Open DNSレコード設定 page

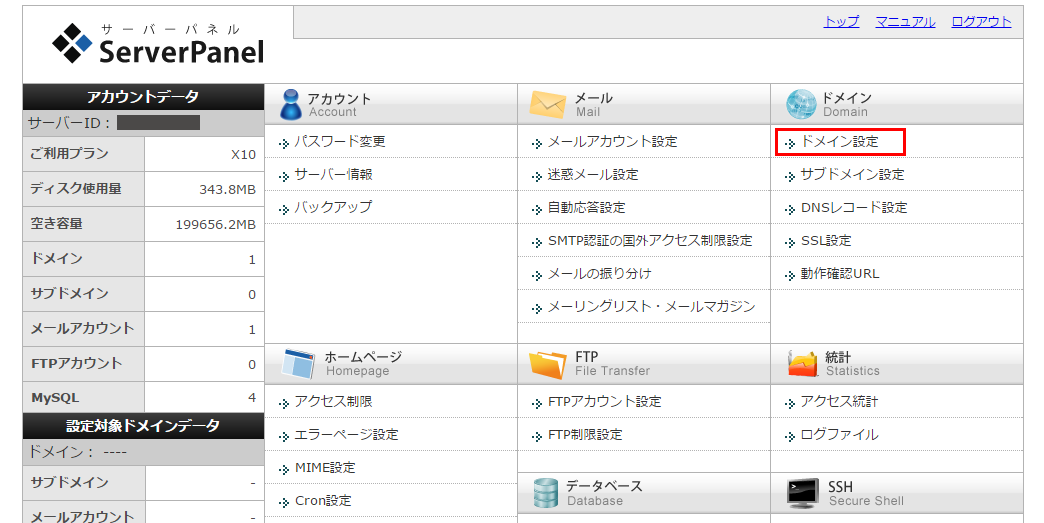pos(853,208)
